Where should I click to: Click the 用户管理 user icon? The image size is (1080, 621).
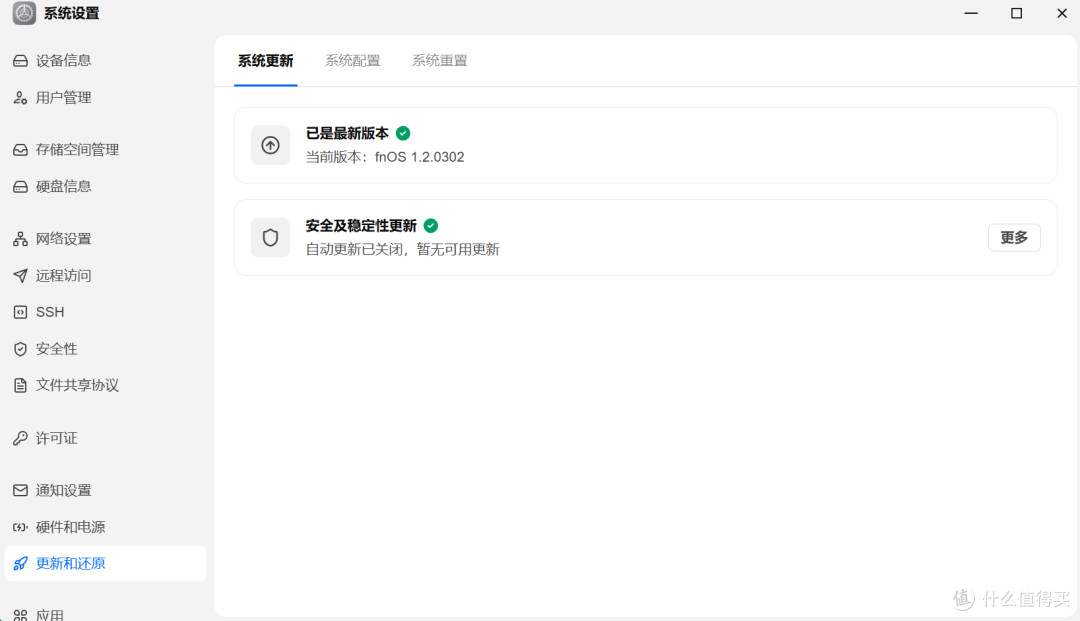point(21,98)
